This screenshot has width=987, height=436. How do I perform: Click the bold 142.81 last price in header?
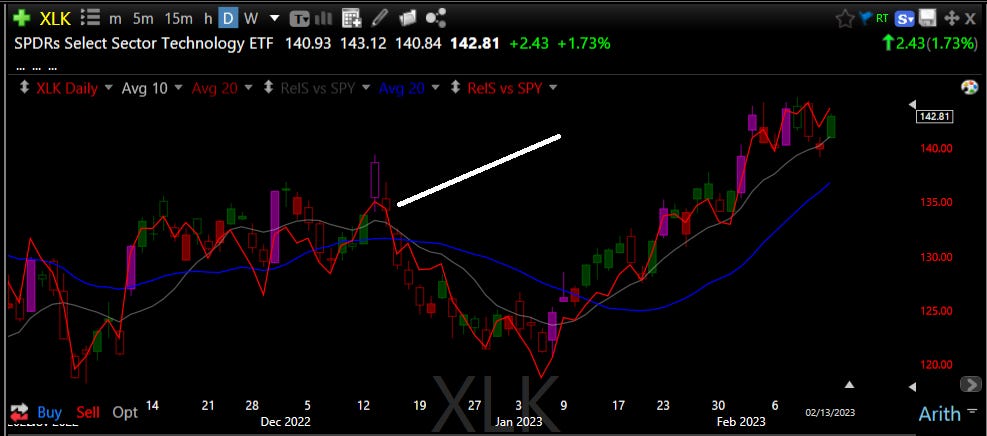click(x=475, y=43)
